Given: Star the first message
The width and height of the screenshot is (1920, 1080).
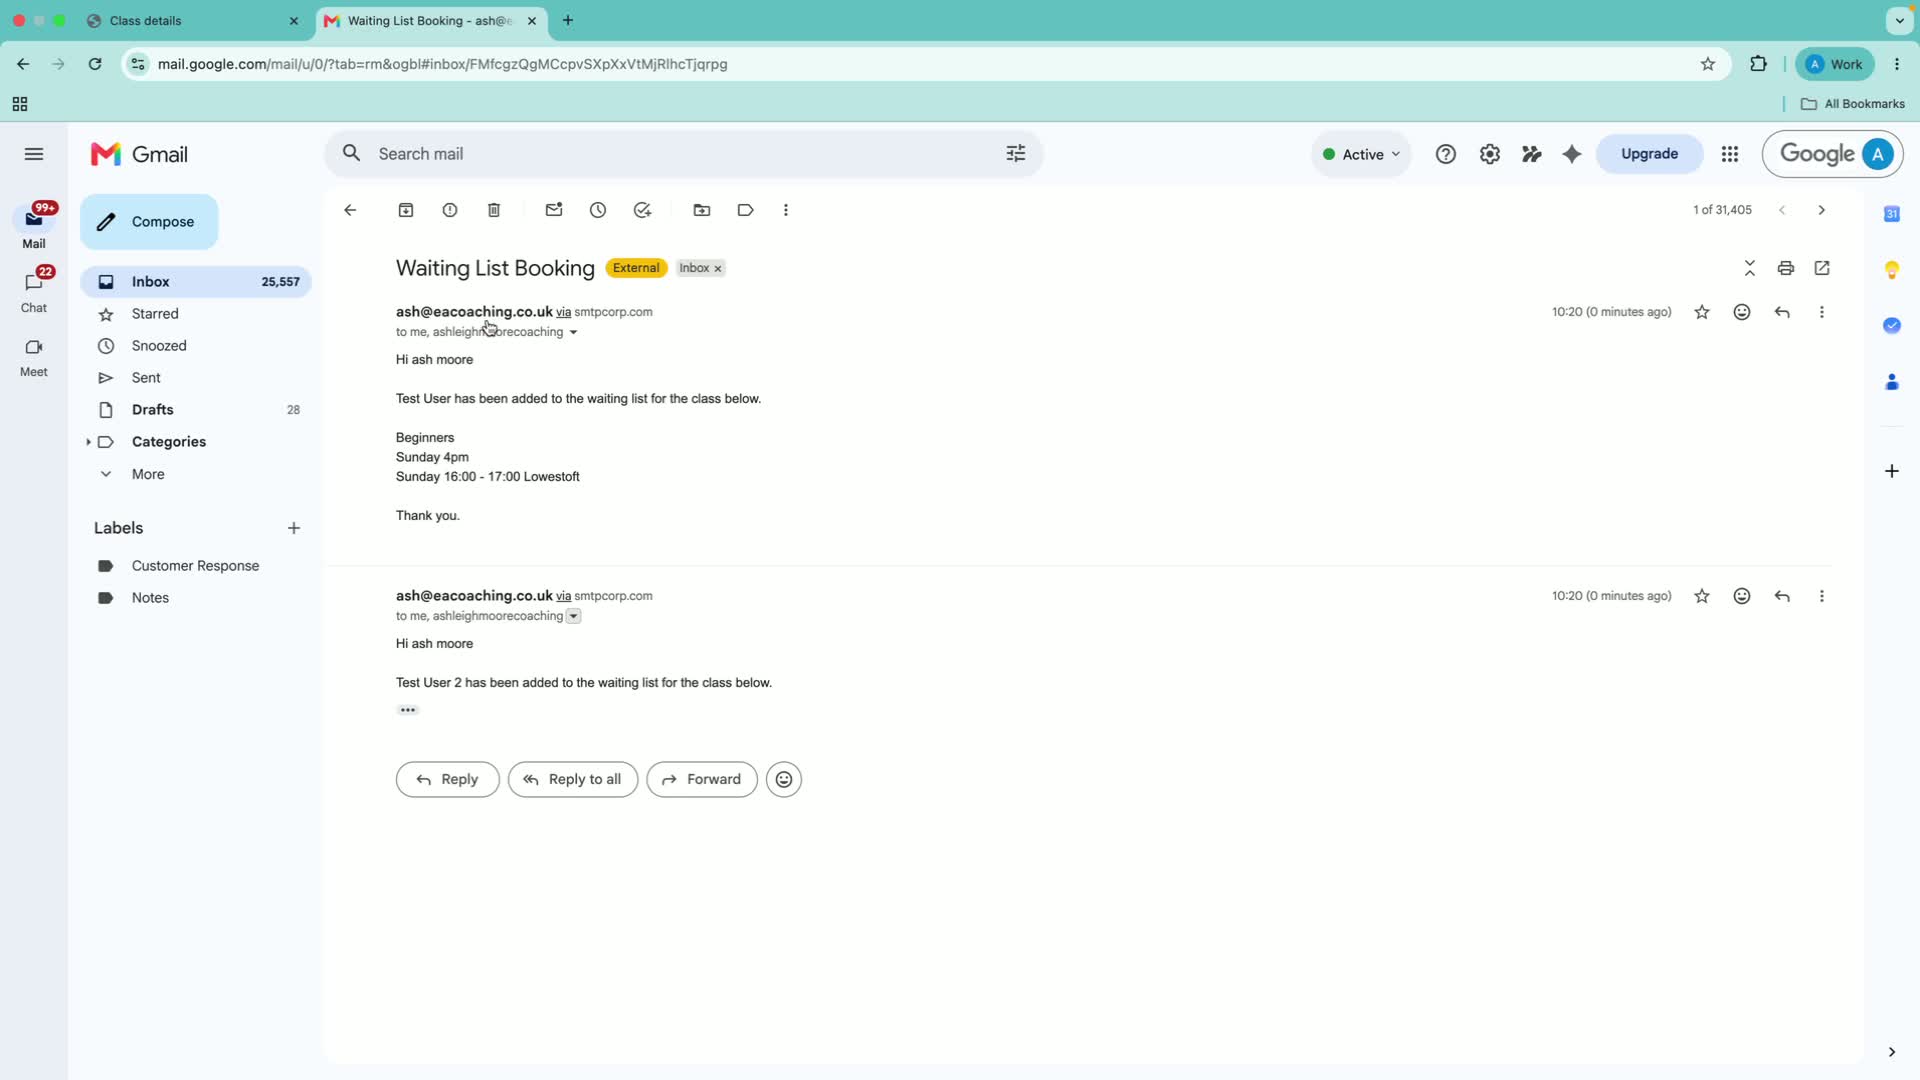Looking at the screenshot, I should pos(1702,312).
